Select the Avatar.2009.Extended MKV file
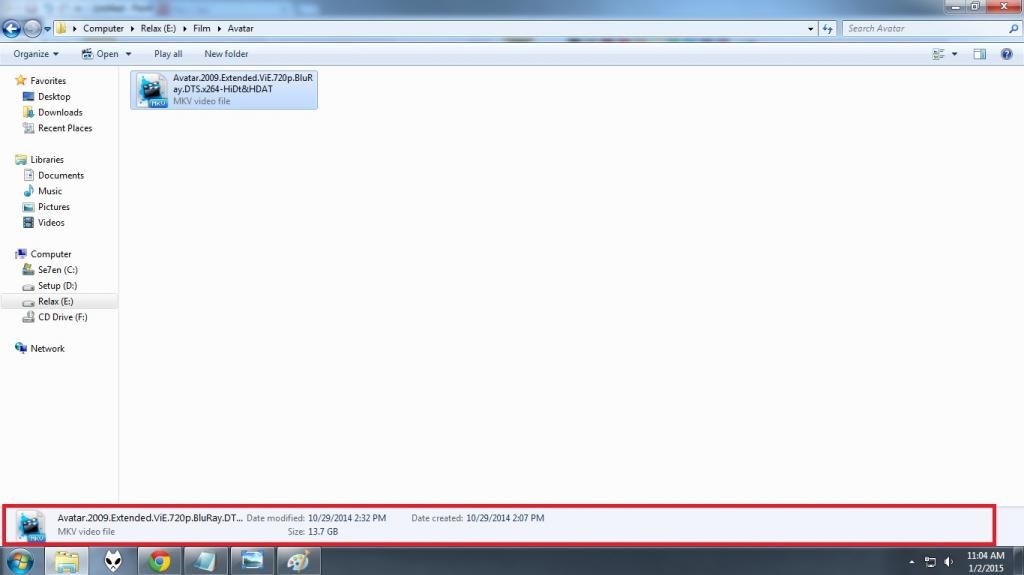The image size is (1024, 575). pos(224,90)
